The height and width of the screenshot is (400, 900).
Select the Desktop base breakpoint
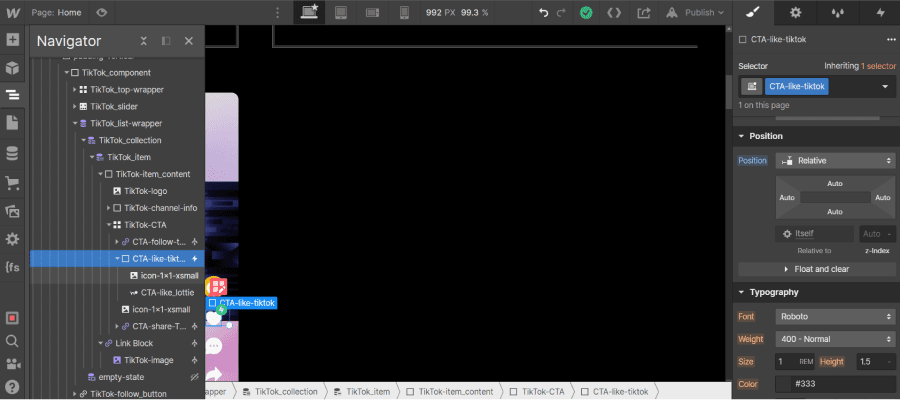point(309,12)
